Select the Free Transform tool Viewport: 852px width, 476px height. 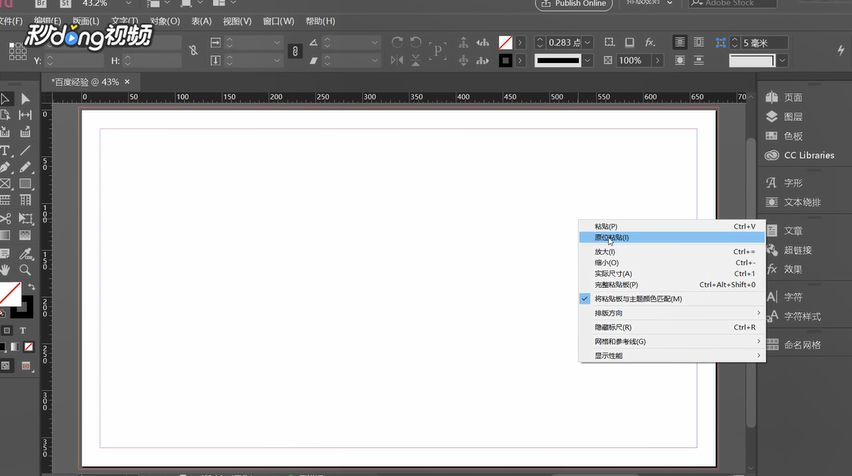25,218
